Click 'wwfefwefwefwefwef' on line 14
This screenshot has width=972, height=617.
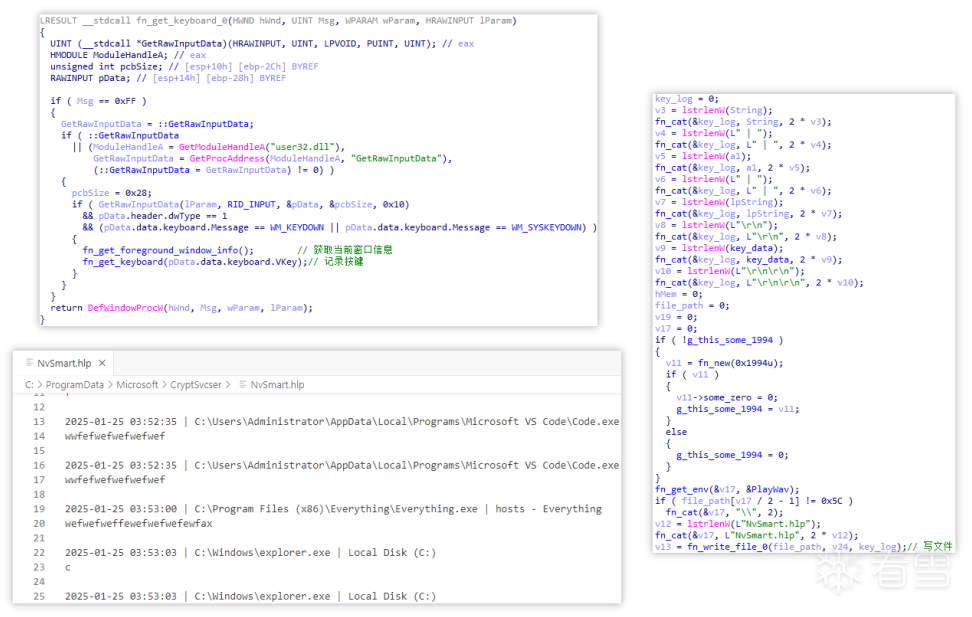115,437
